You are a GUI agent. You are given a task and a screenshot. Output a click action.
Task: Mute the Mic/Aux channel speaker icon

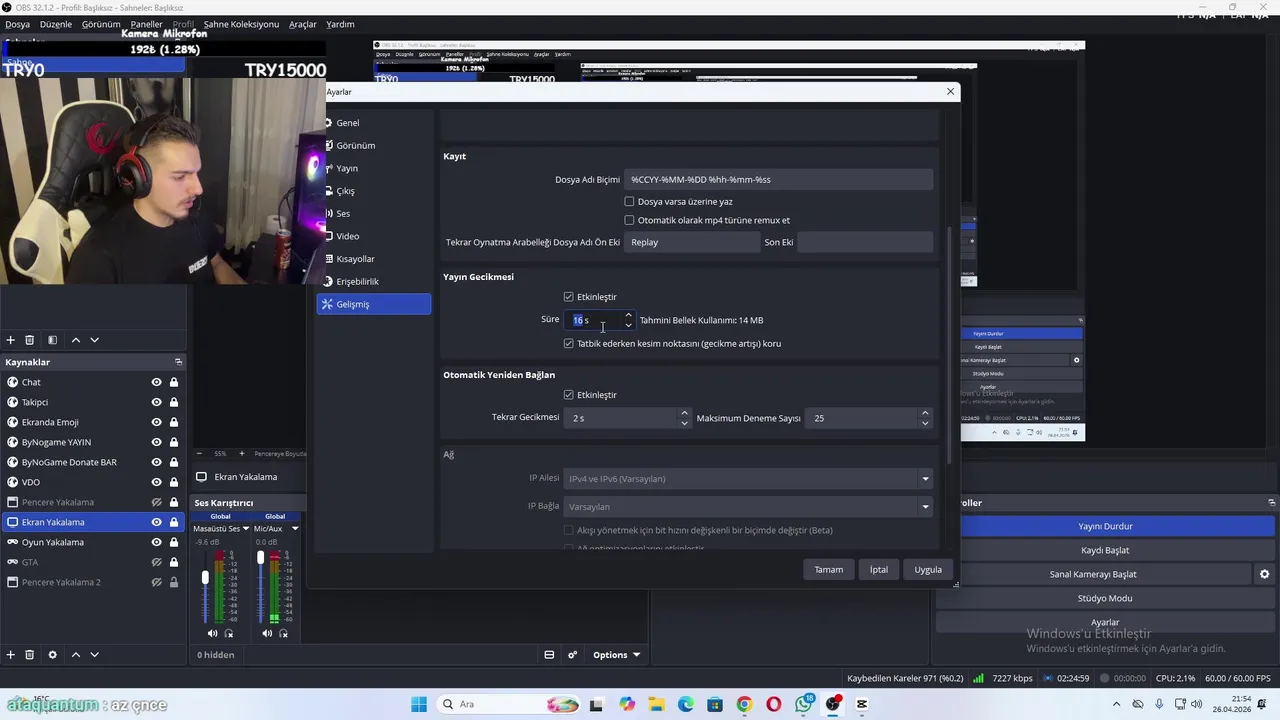click(x=267, y=633)
